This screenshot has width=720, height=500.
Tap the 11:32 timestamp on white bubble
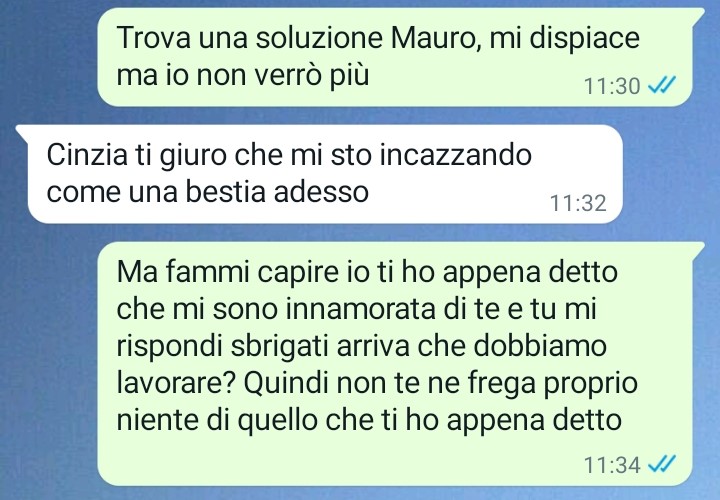point(578,203)
